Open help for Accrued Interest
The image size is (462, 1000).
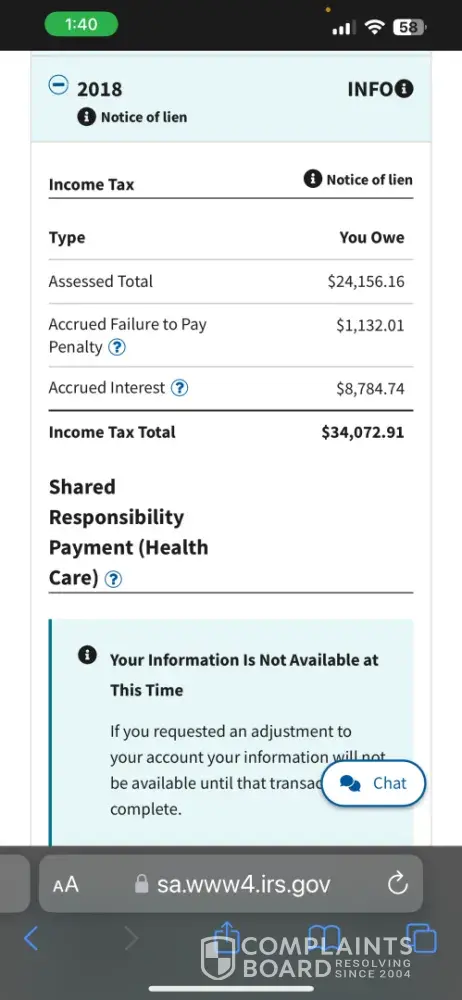[180, 388]
